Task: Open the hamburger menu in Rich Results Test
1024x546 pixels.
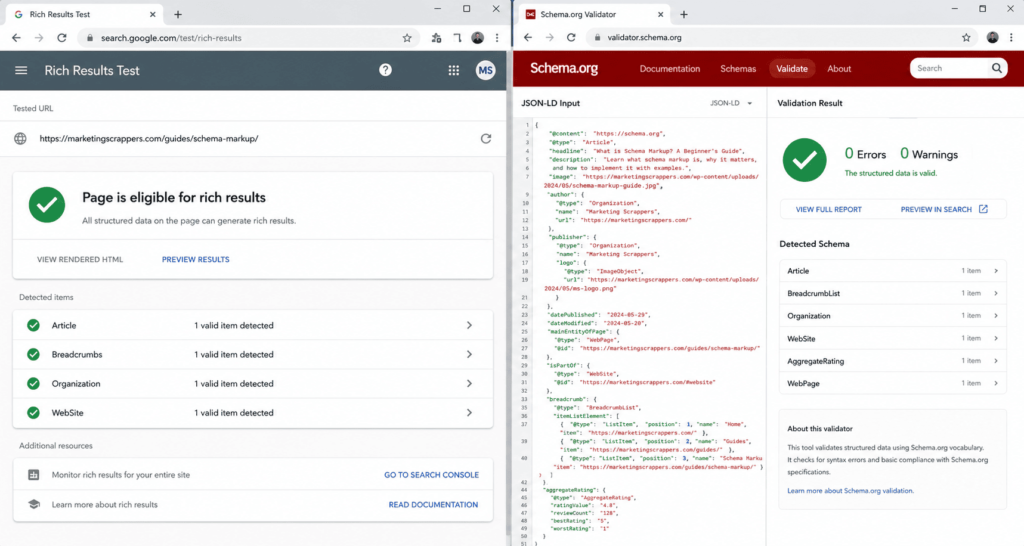Action: click(21, 70)
